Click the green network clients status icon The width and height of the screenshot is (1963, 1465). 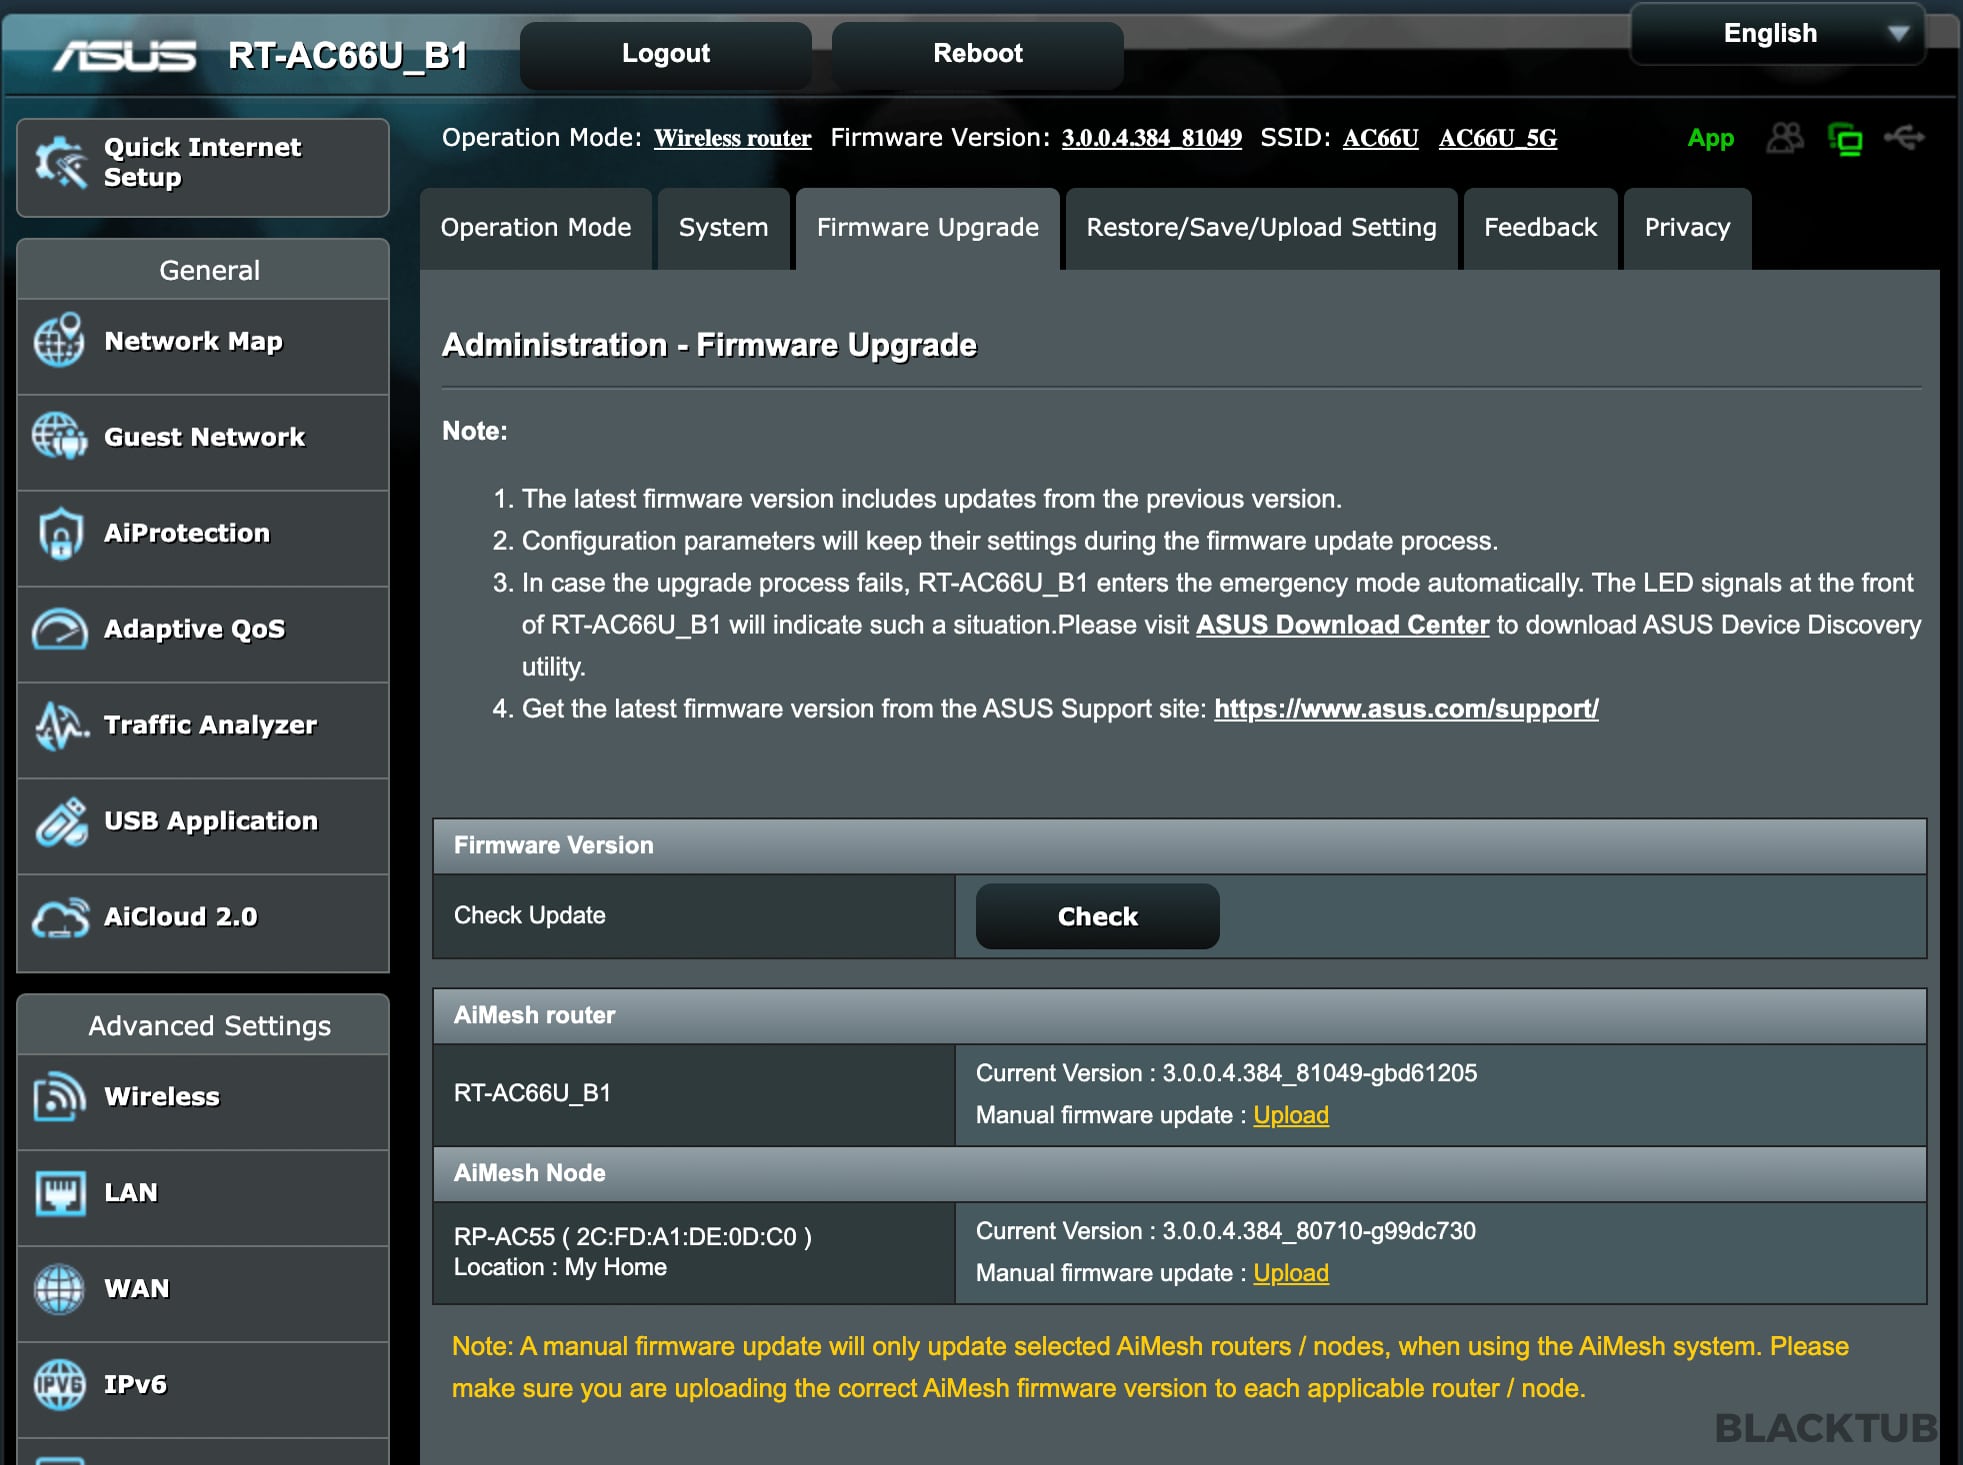[1845, 139]
